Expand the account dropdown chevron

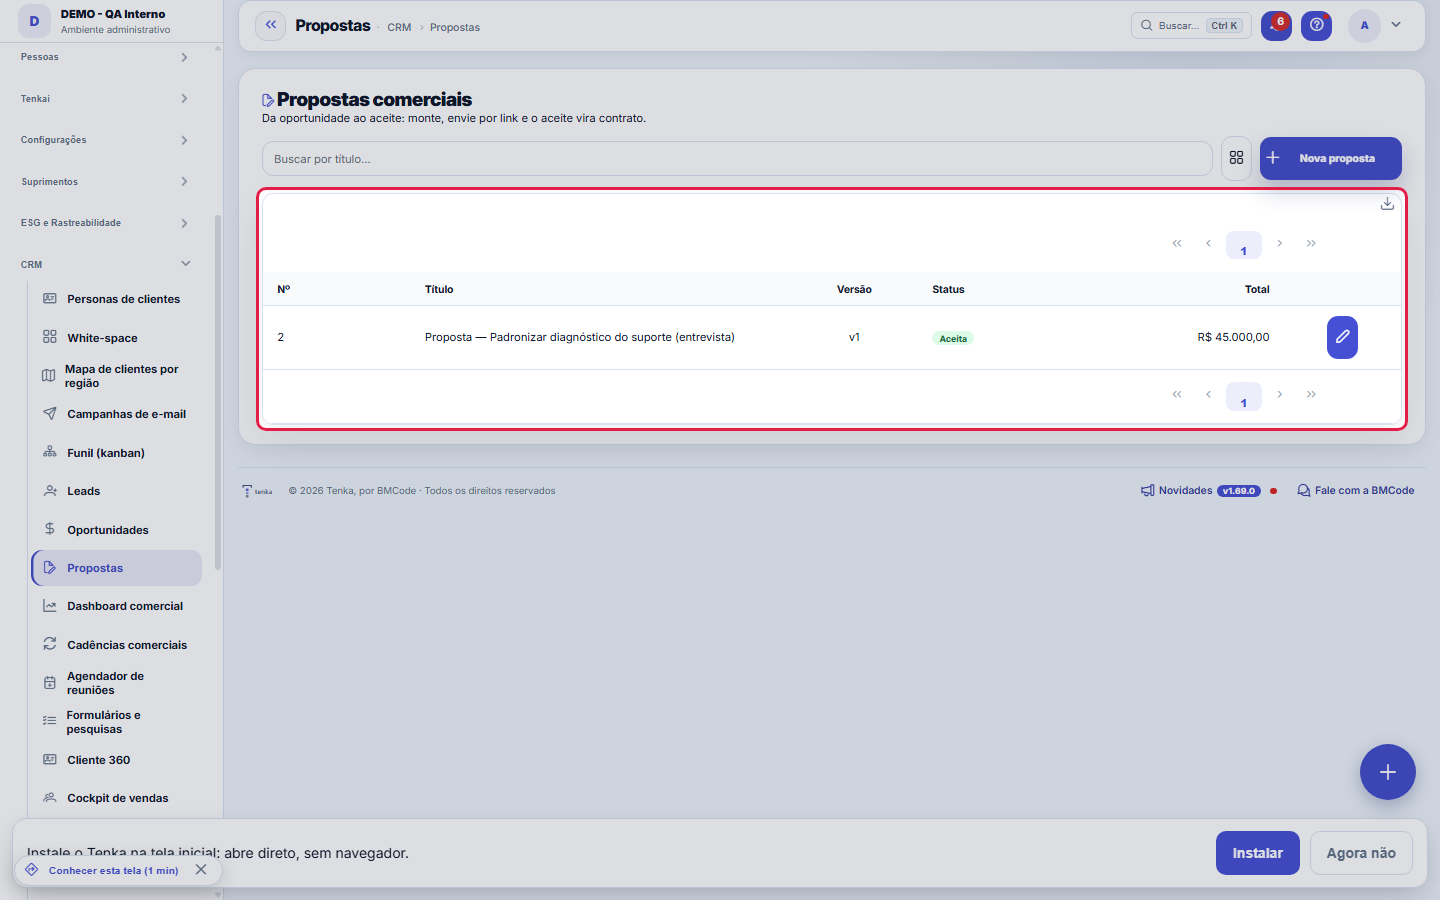pyautogui.click(x=1396, y=25)
